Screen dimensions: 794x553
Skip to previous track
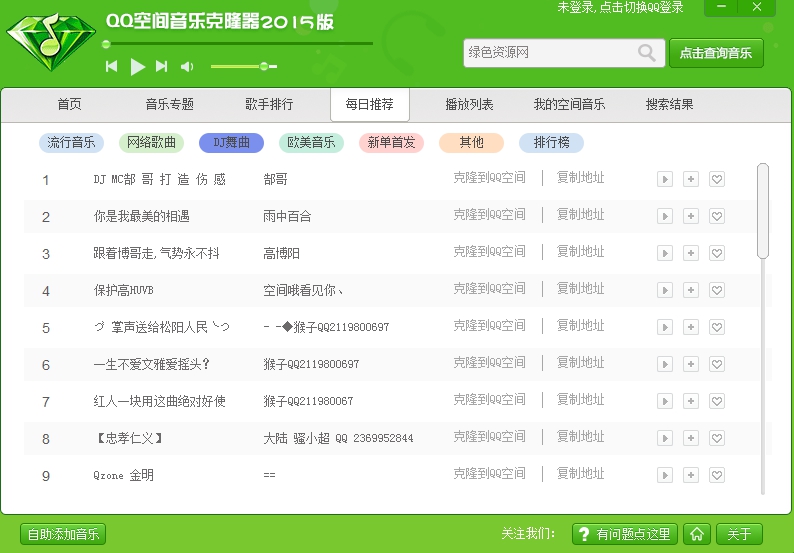tap(111, 66)
